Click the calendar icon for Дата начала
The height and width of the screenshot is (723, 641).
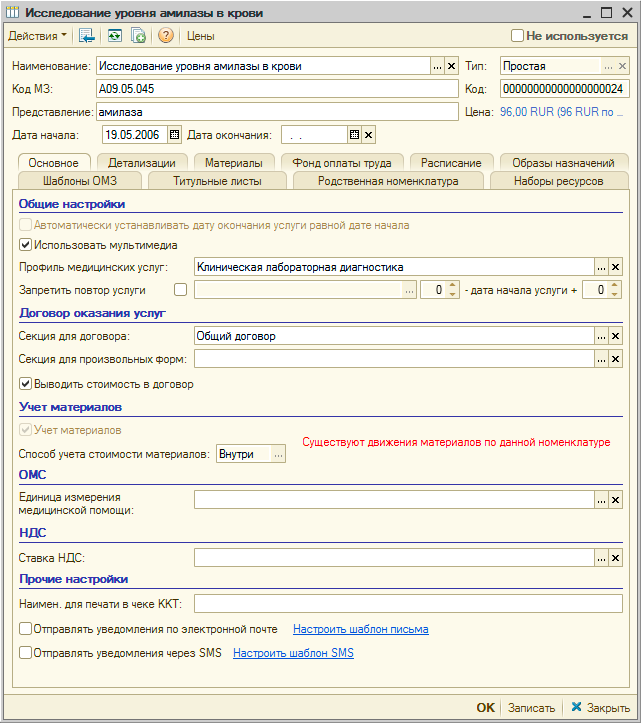[x=174, y=135]
